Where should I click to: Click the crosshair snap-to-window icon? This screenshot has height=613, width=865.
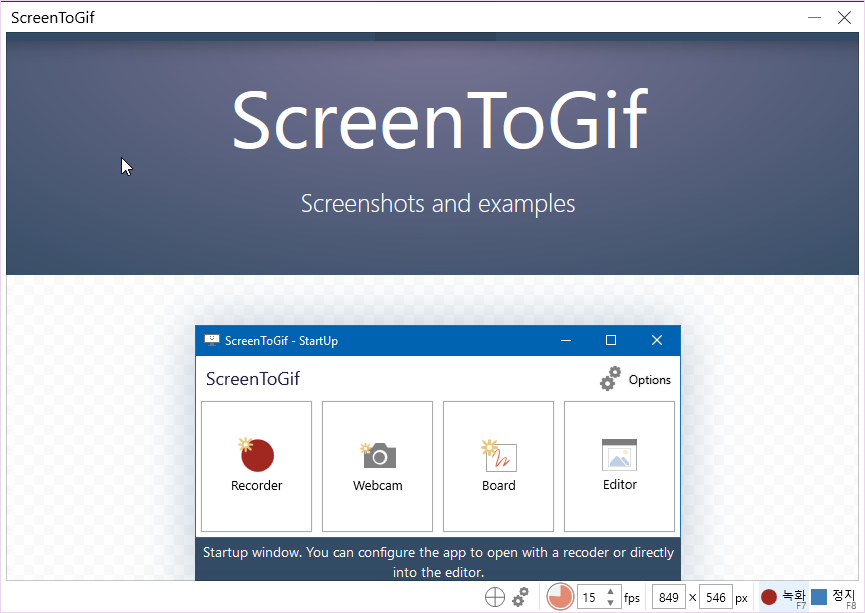click(x=495, y=597)
